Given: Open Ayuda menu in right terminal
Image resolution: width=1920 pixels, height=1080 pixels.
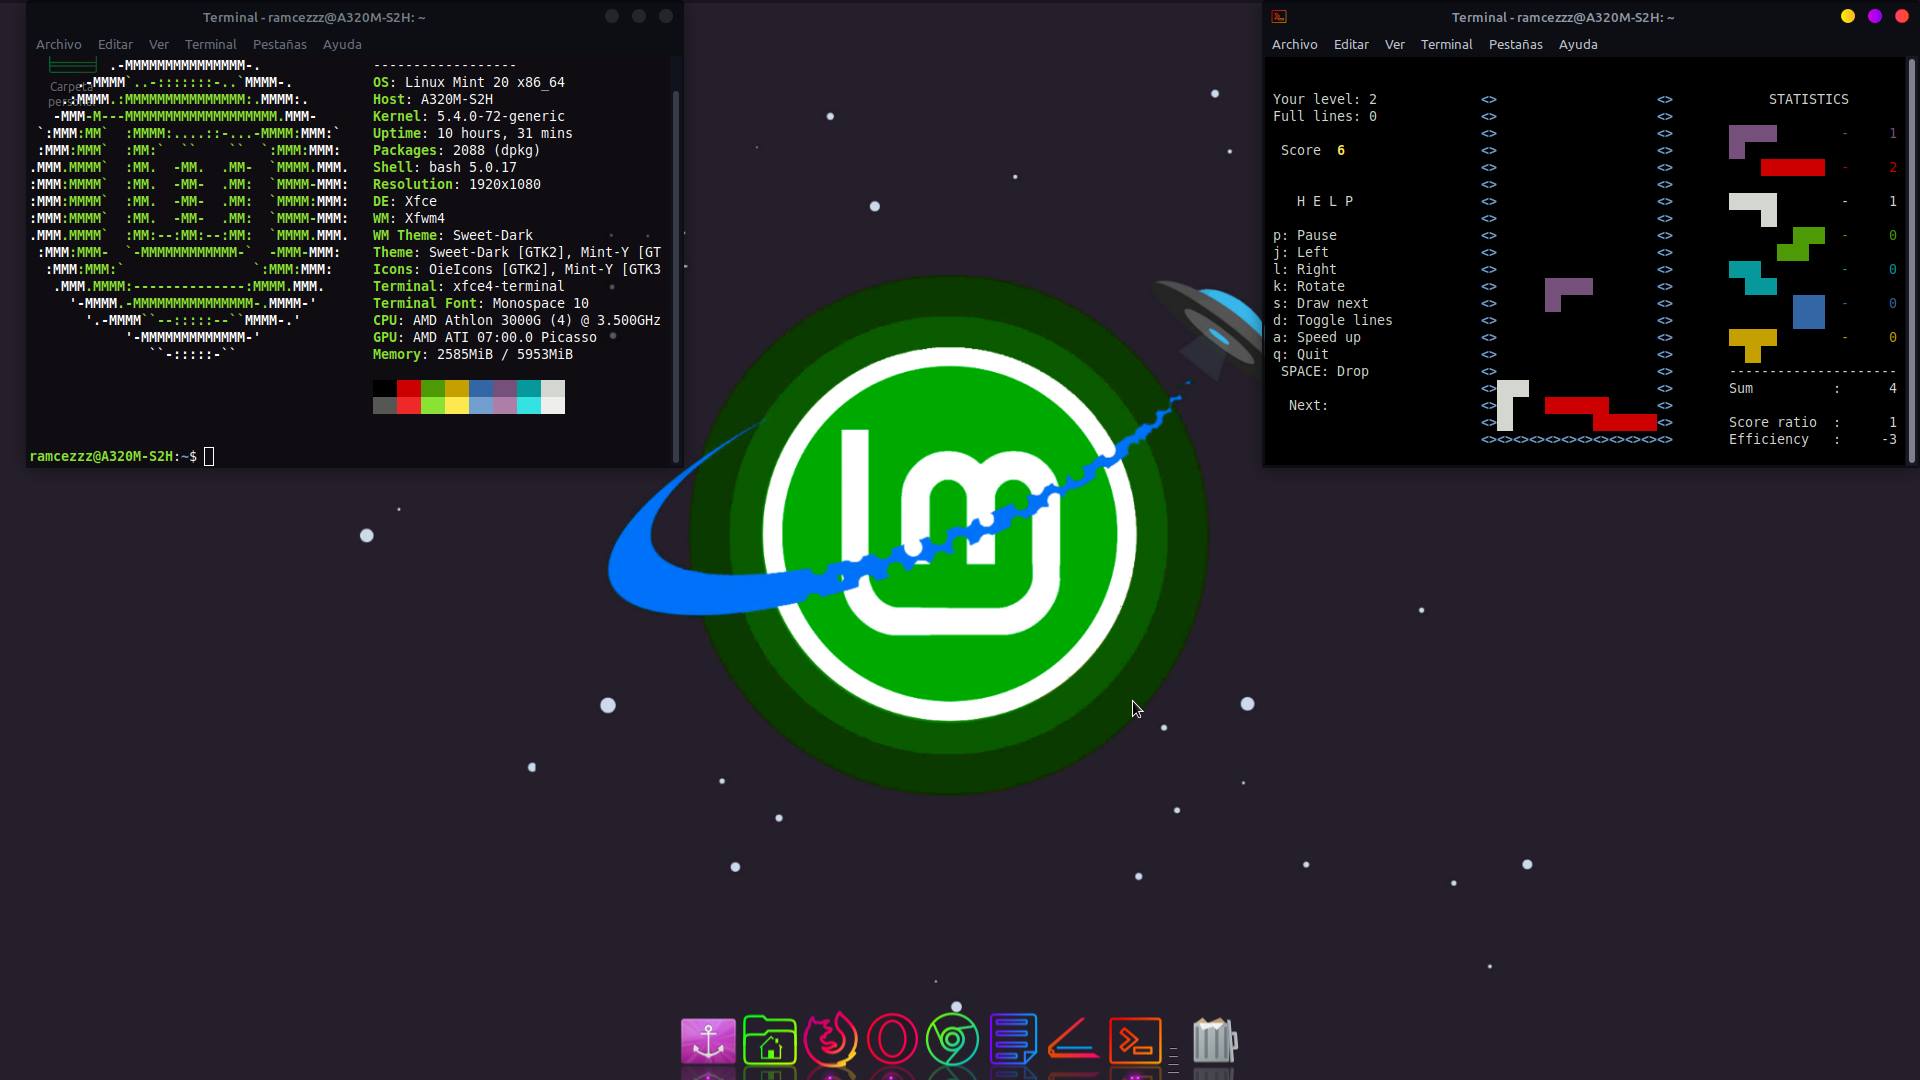Looking at the screenshot, I should pos(1577,44).
